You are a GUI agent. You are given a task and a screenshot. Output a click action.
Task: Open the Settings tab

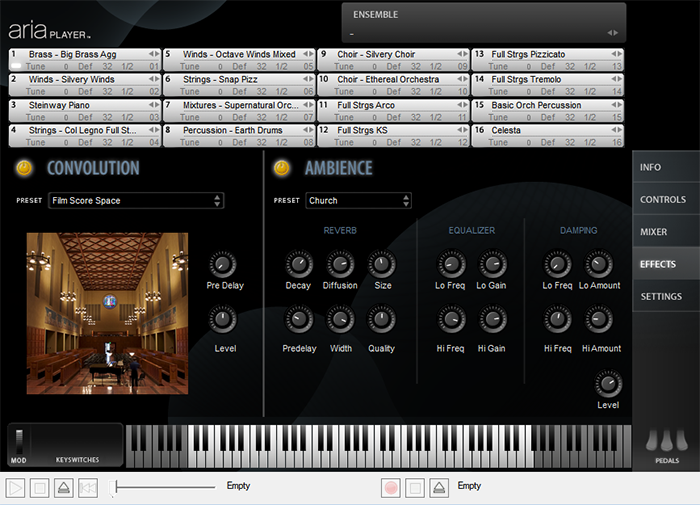point(660,297)
